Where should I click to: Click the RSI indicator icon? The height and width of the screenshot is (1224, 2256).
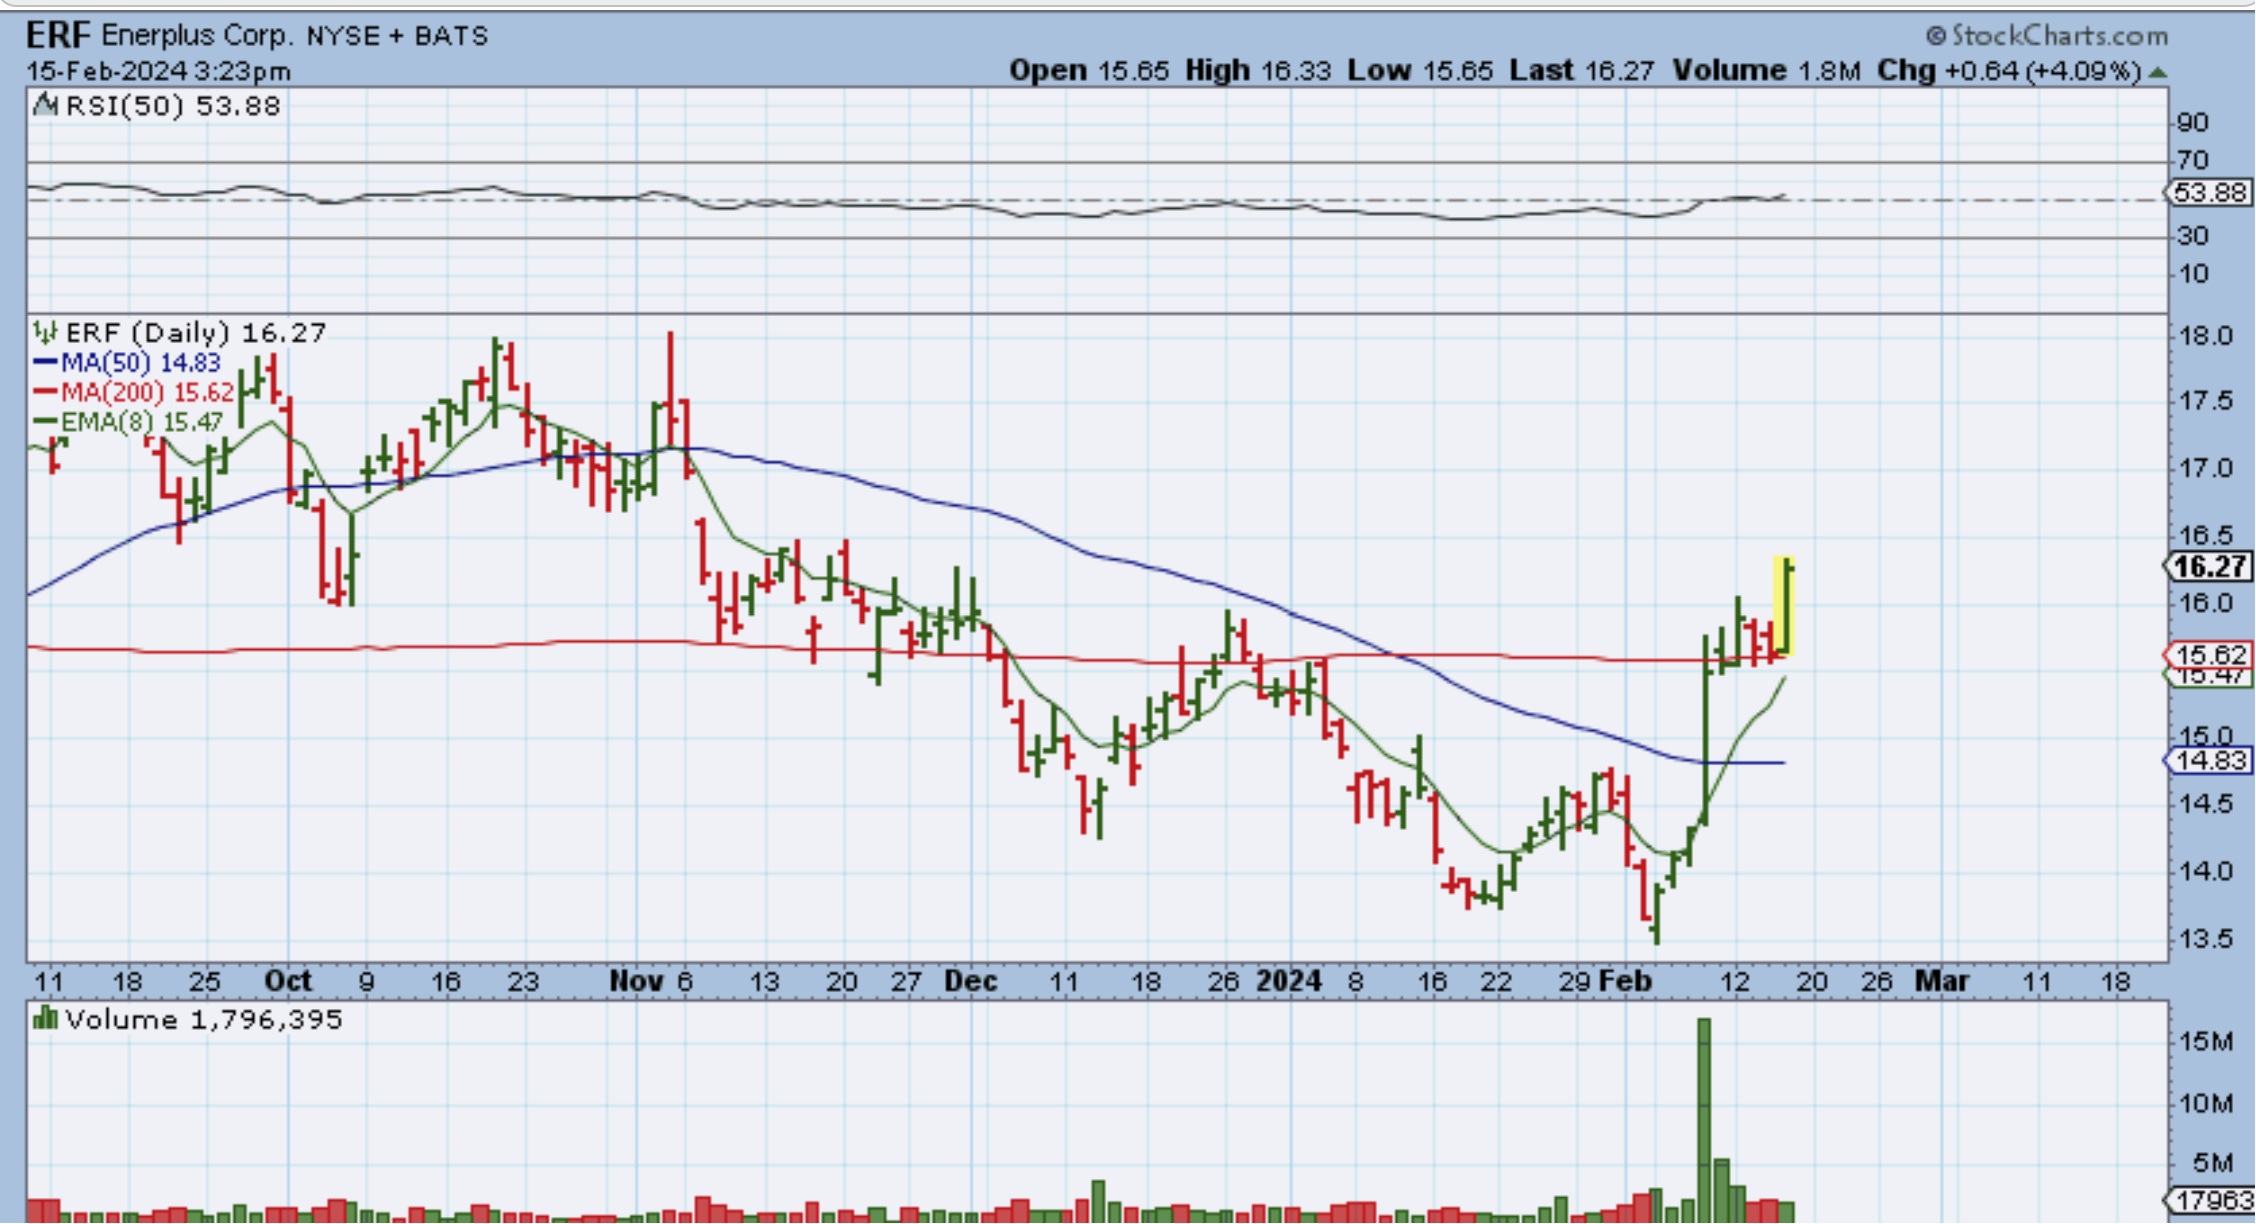pyautogui.click(x=44, y=105)
